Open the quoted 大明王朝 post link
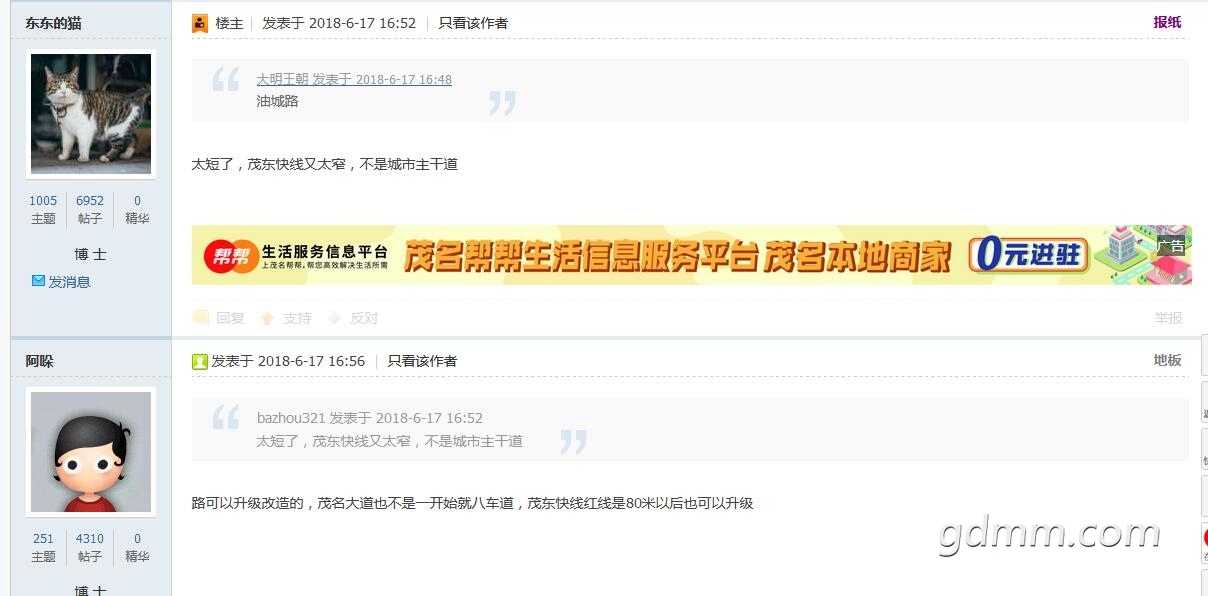 click(x=354, y=79)
